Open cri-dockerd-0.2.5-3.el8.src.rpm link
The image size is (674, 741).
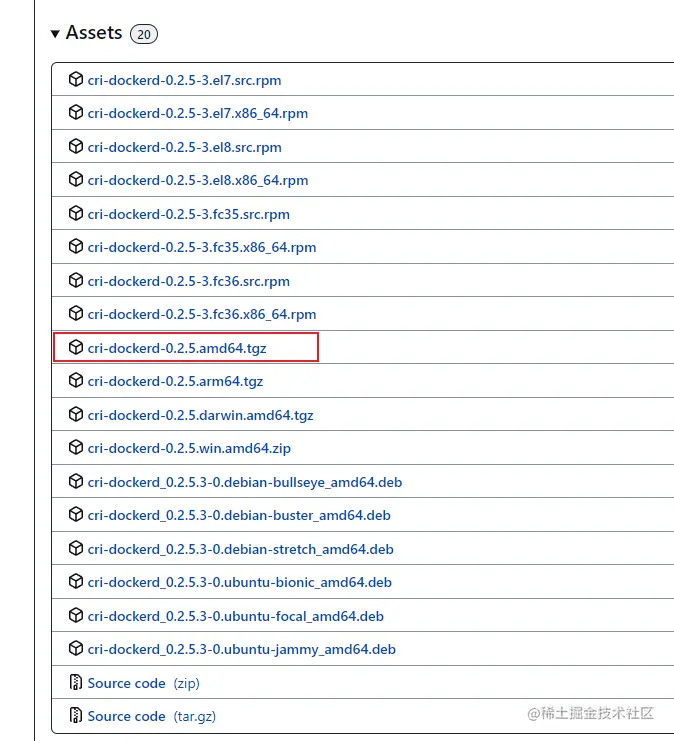coord(184,147)
